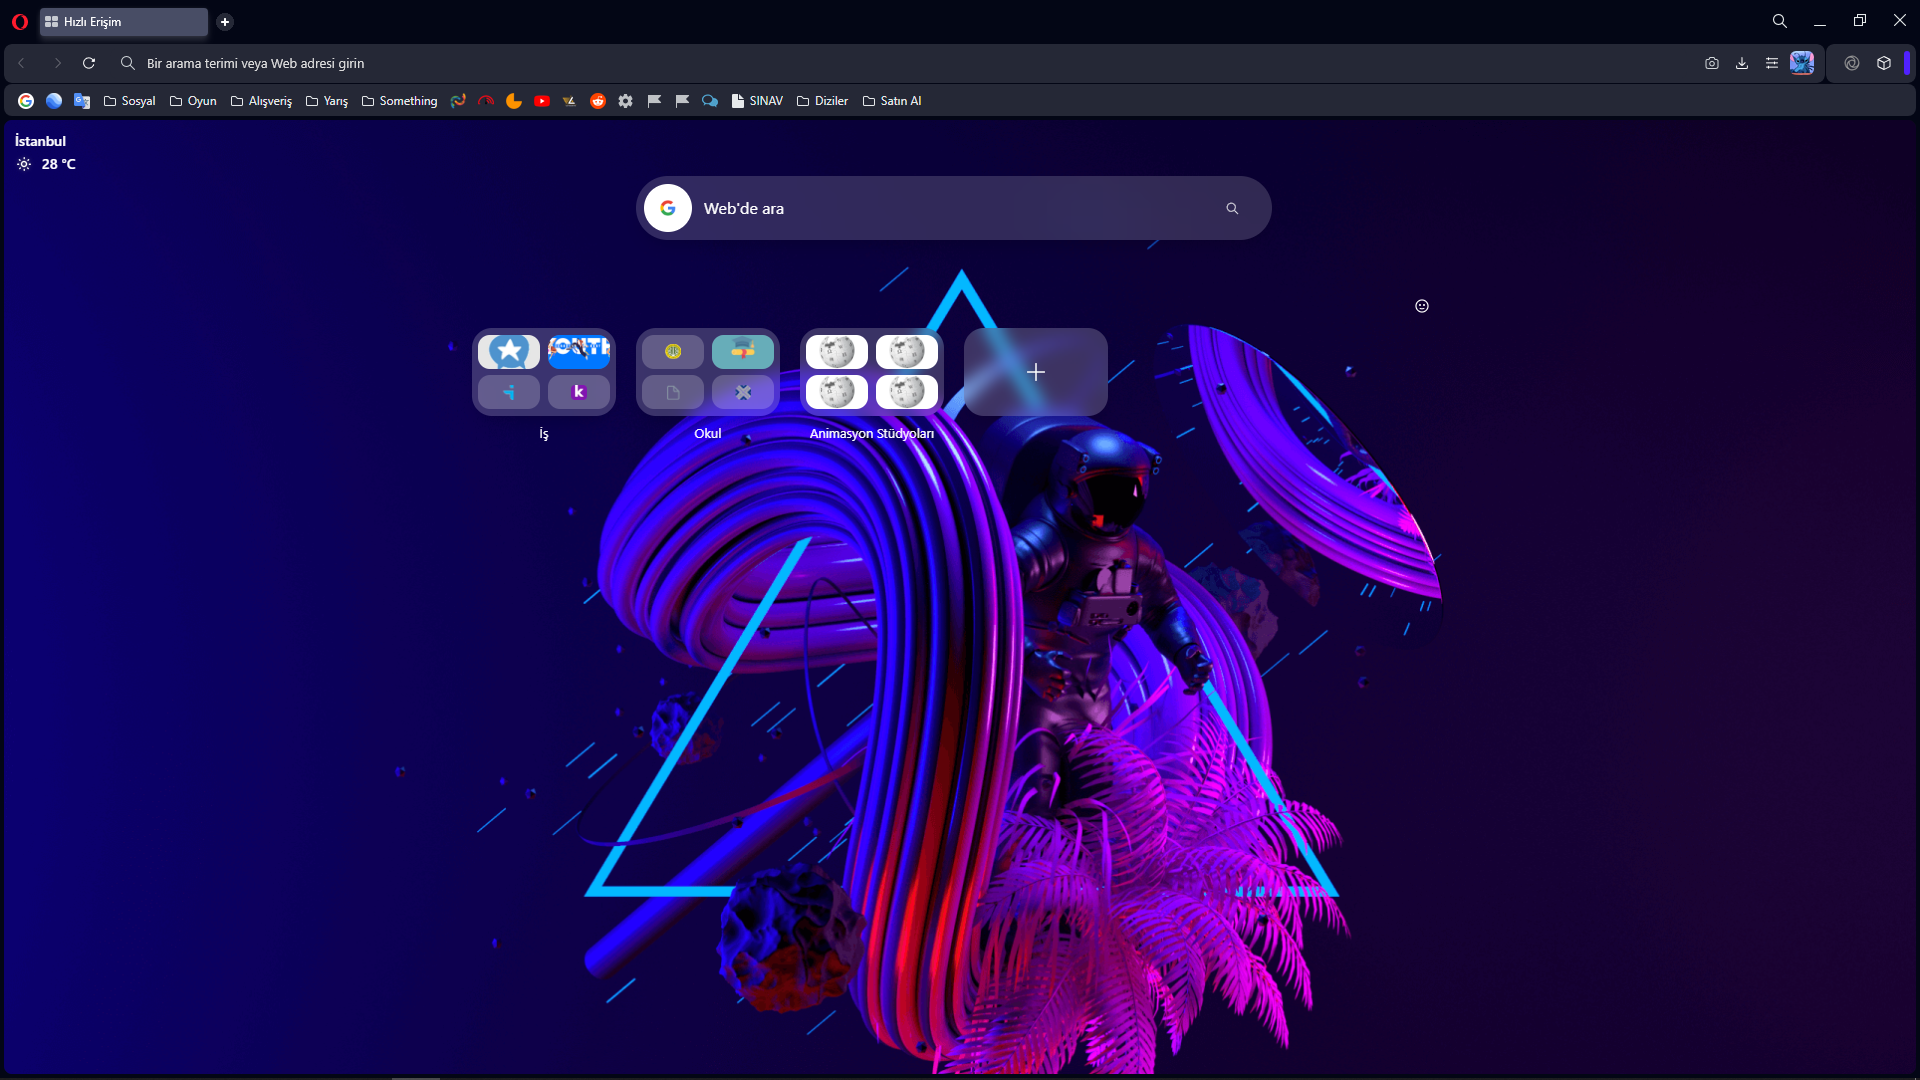Open the brown VA logo bookmark

point(570,101)
